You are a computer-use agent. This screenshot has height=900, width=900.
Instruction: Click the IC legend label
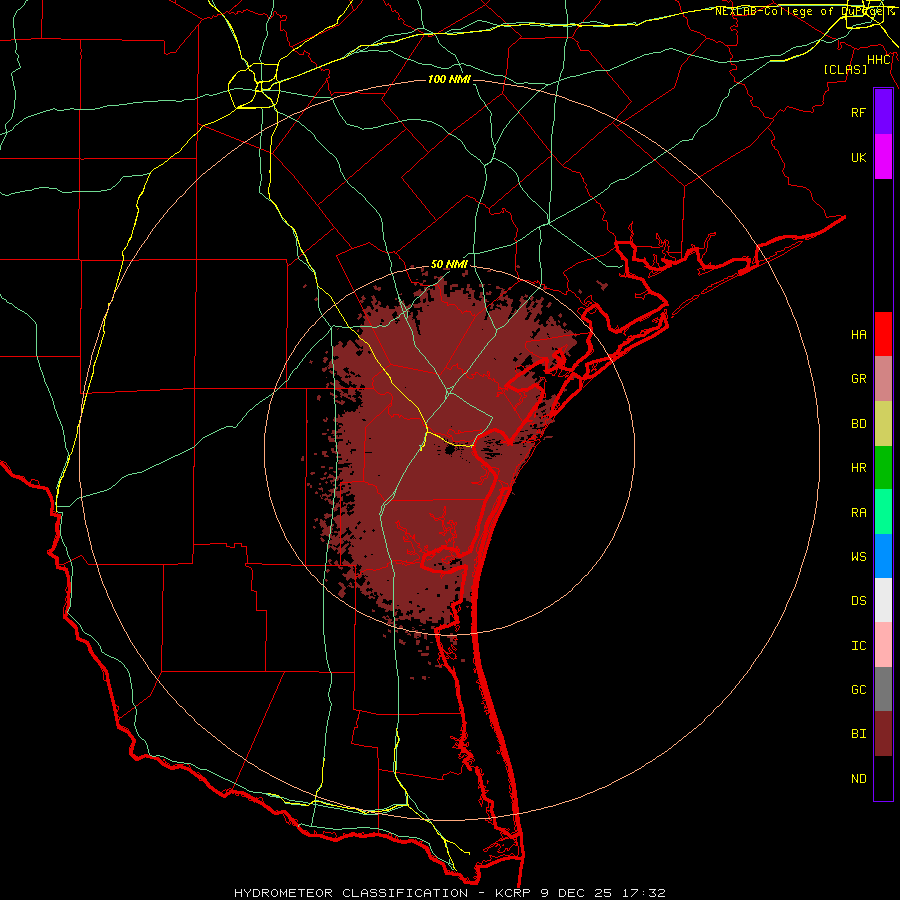click(858, 646)
